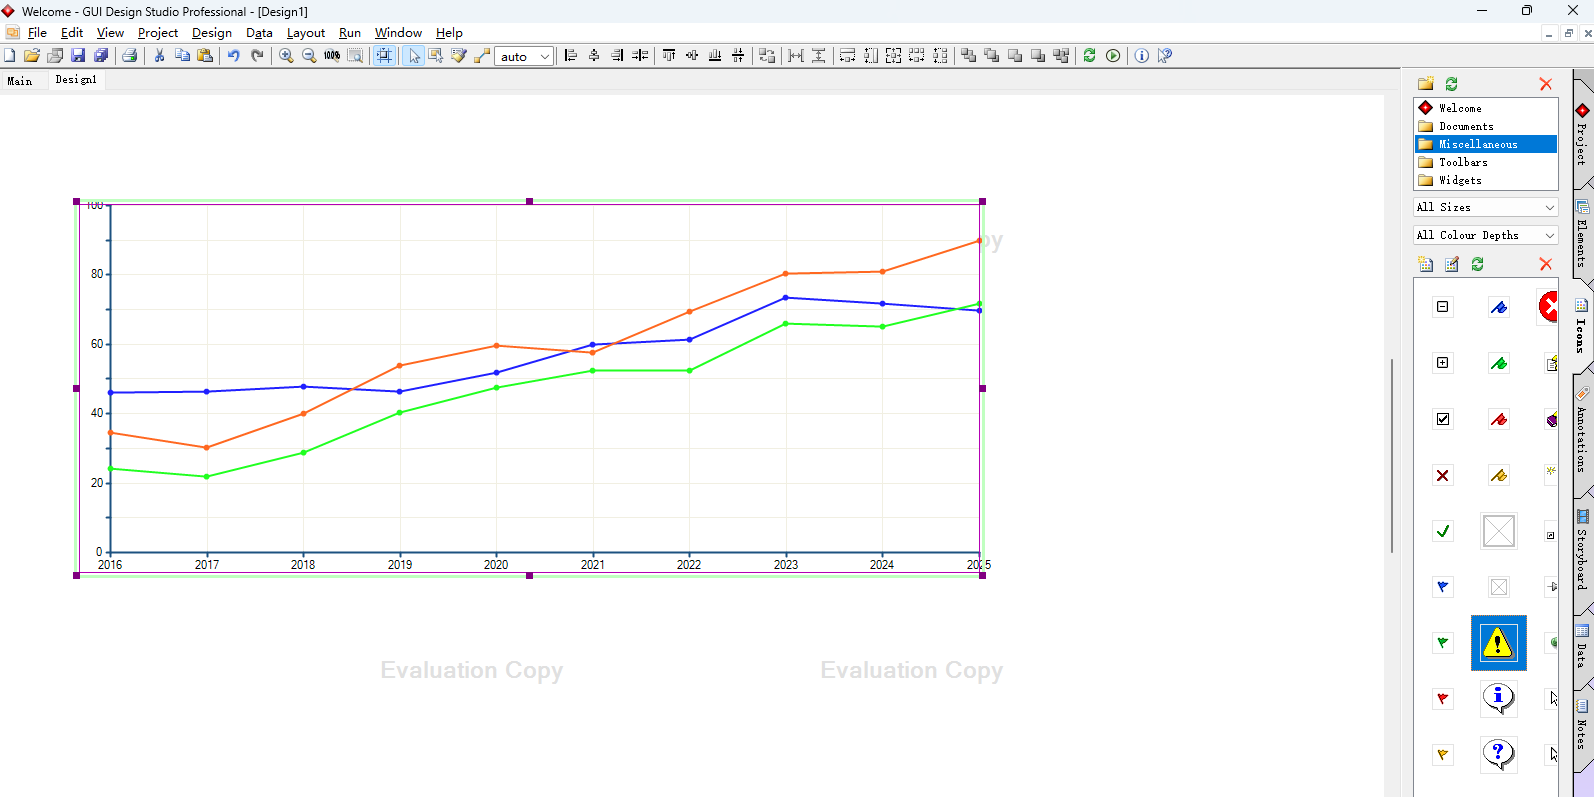Click the blue floppy disk Save icon

point(78,56)
